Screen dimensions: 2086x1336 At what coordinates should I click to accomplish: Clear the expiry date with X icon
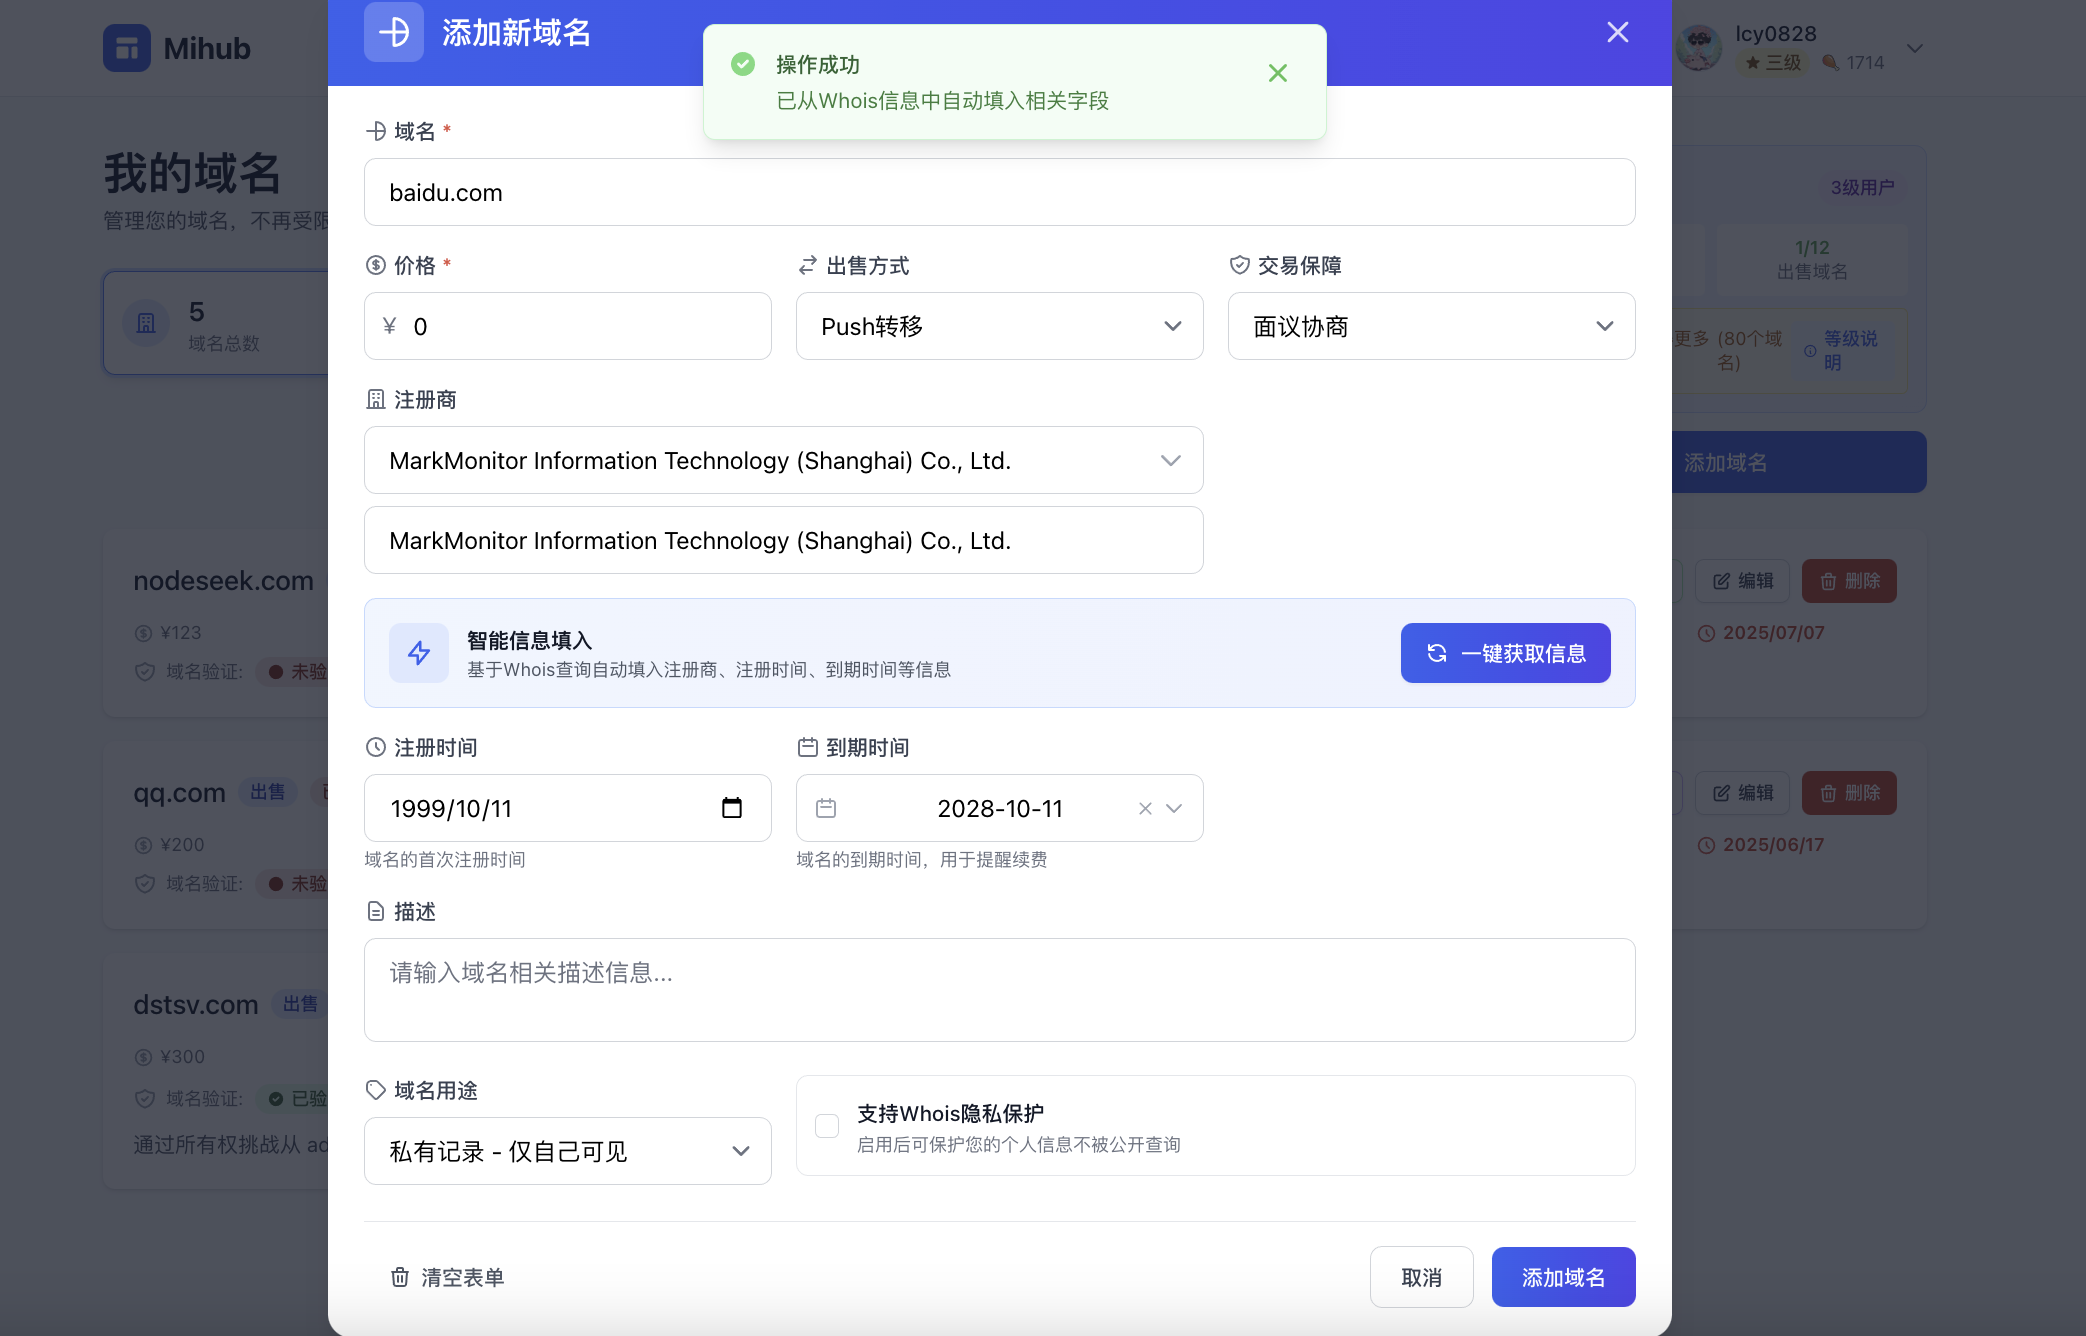click(1145, 808)
